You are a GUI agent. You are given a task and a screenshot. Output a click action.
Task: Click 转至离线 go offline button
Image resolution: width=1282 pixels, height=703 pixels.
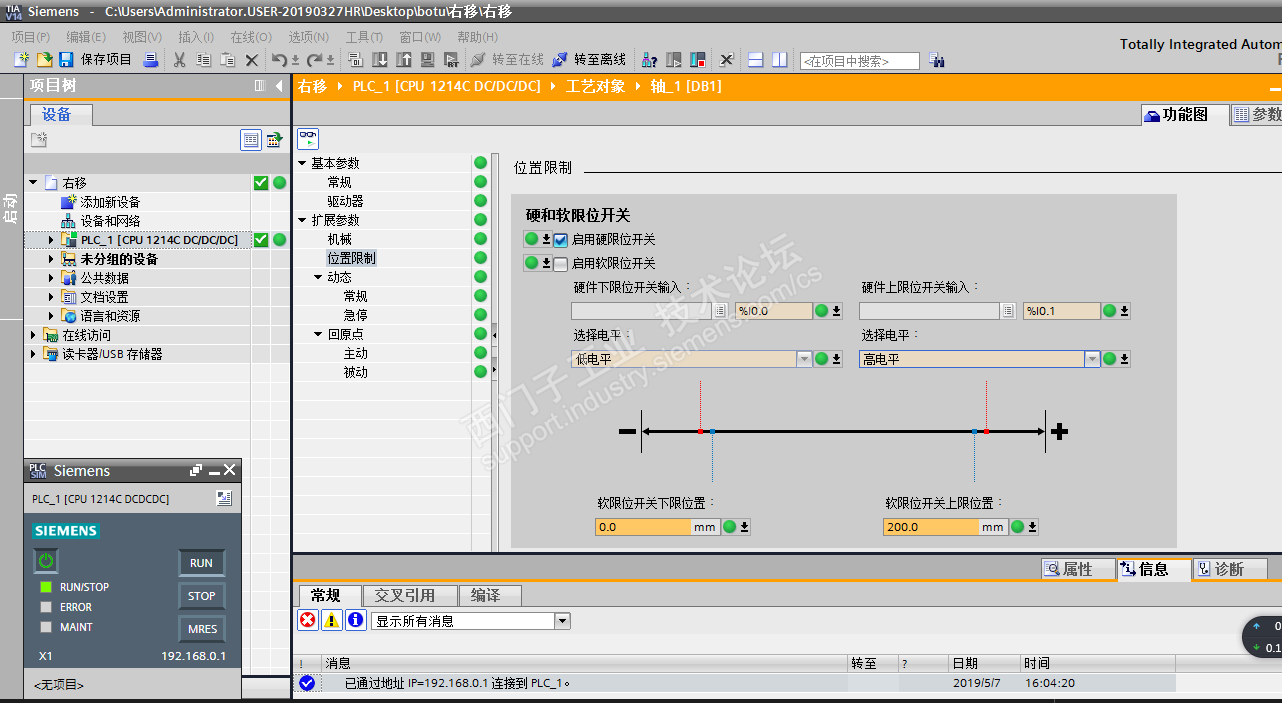tap(589, 60)
